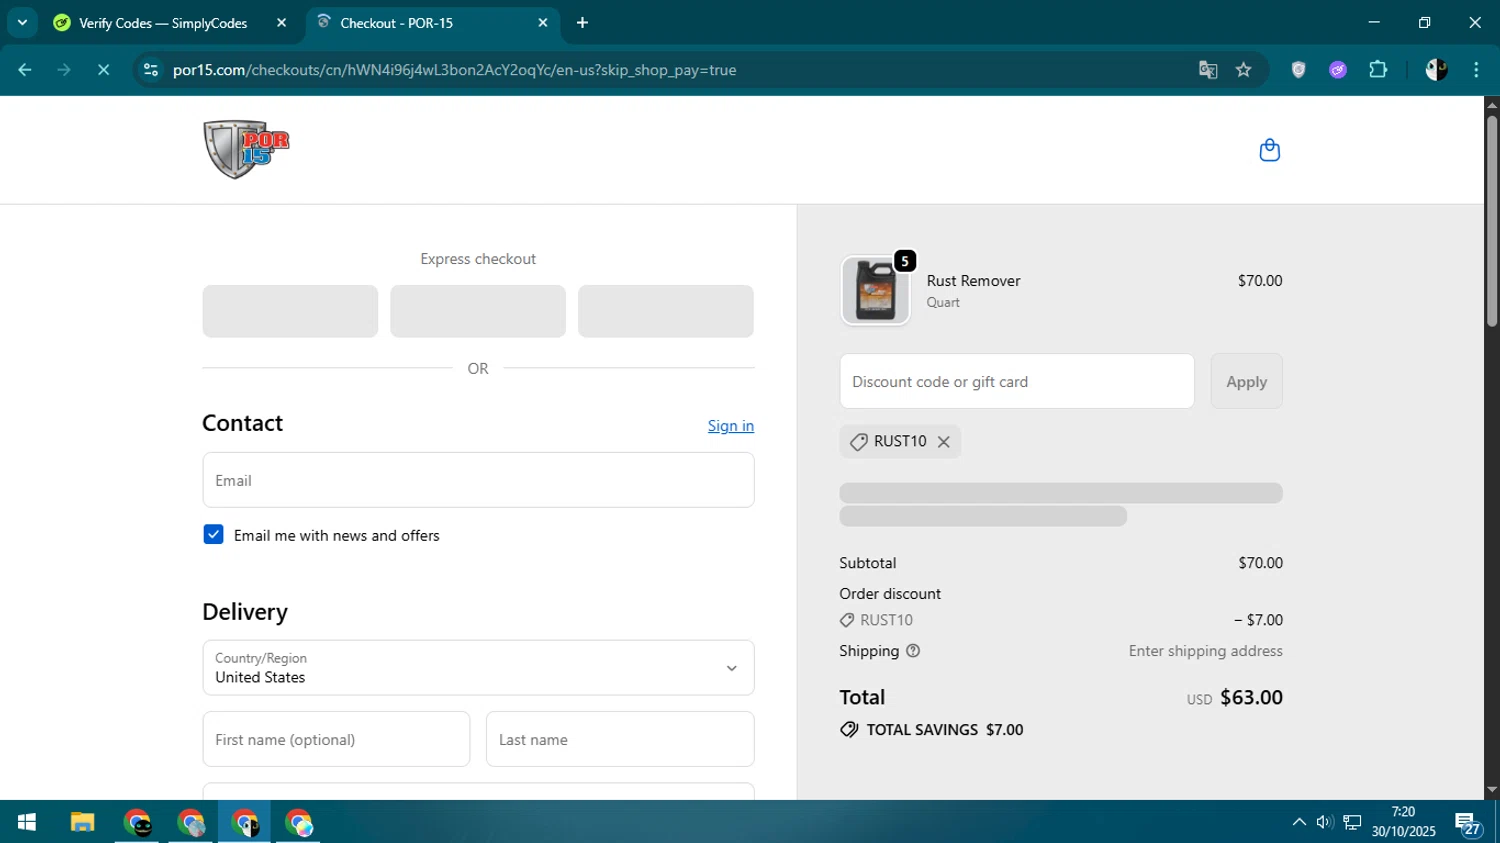
Task: Bookmark this page with the star icon
Action: [x=1243, y=70]
